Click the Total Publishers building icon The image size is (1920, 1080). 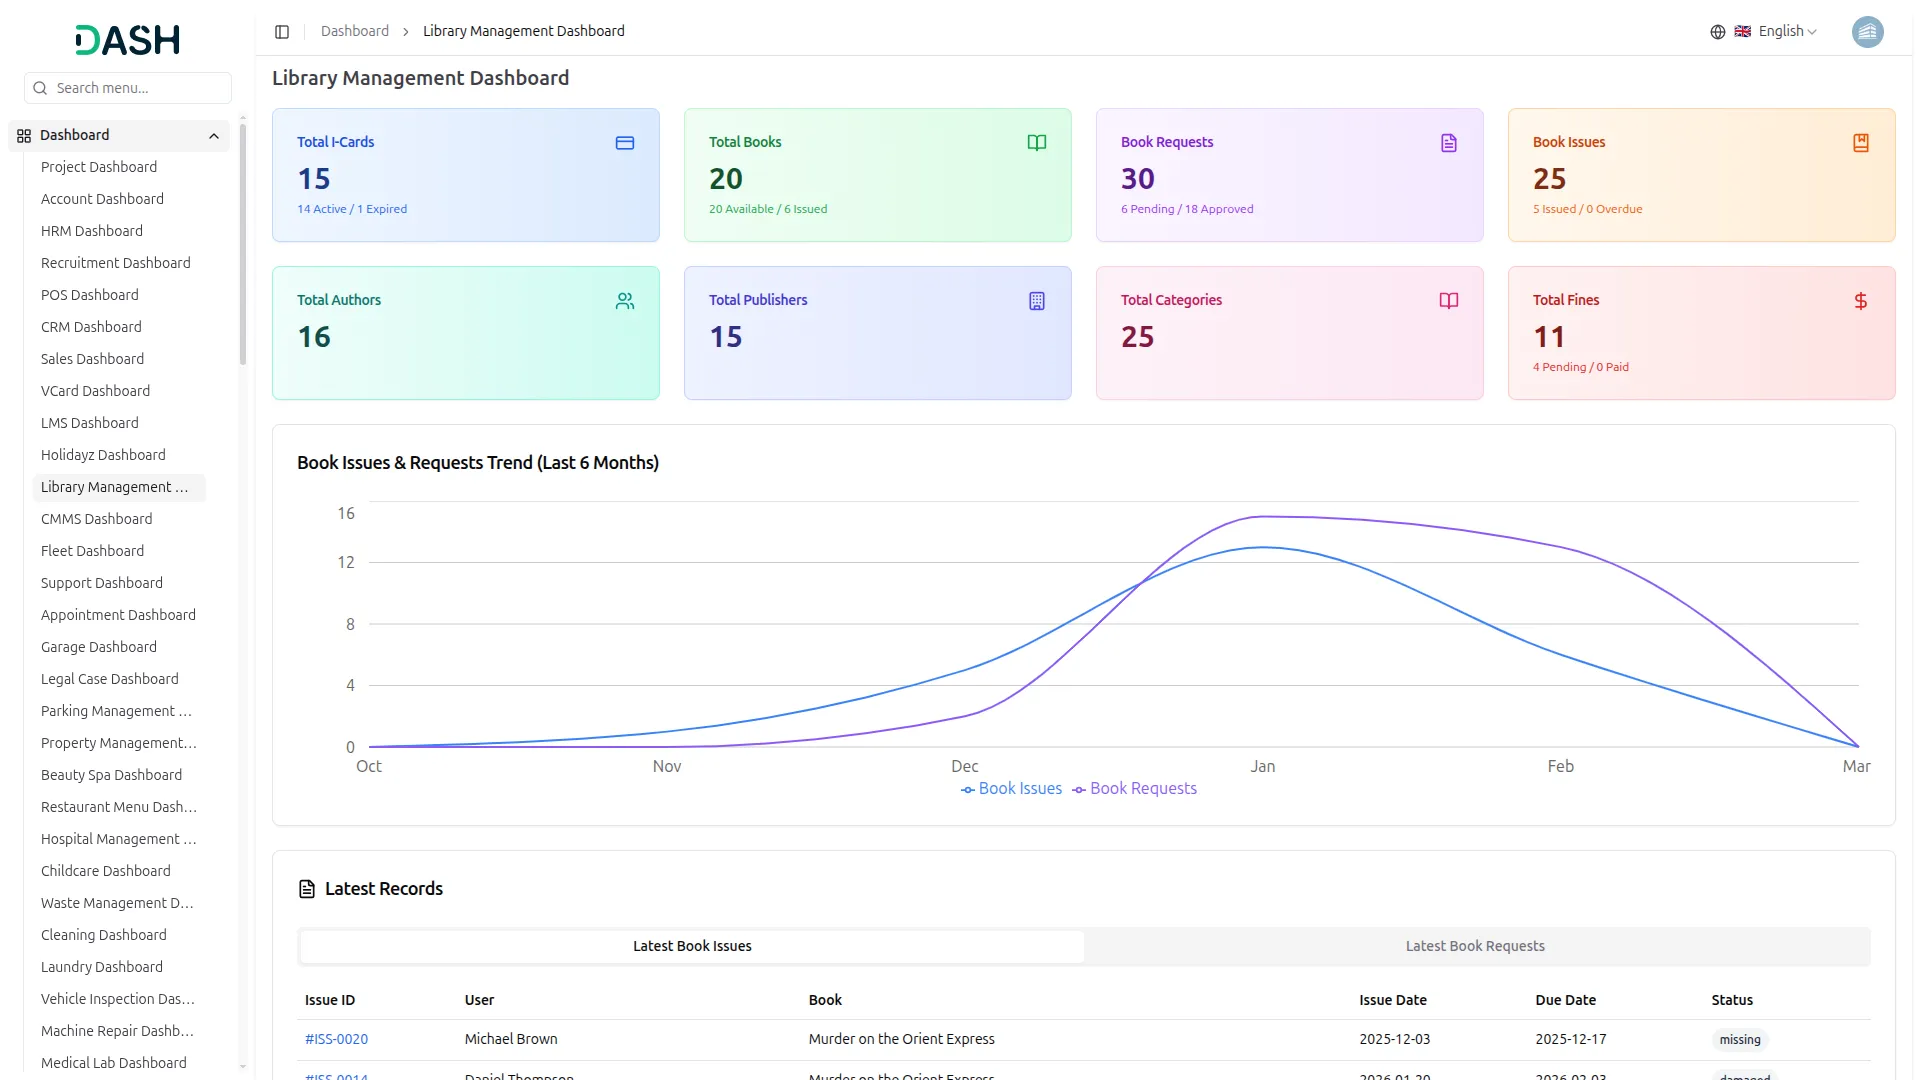(x=1037, y=301)
